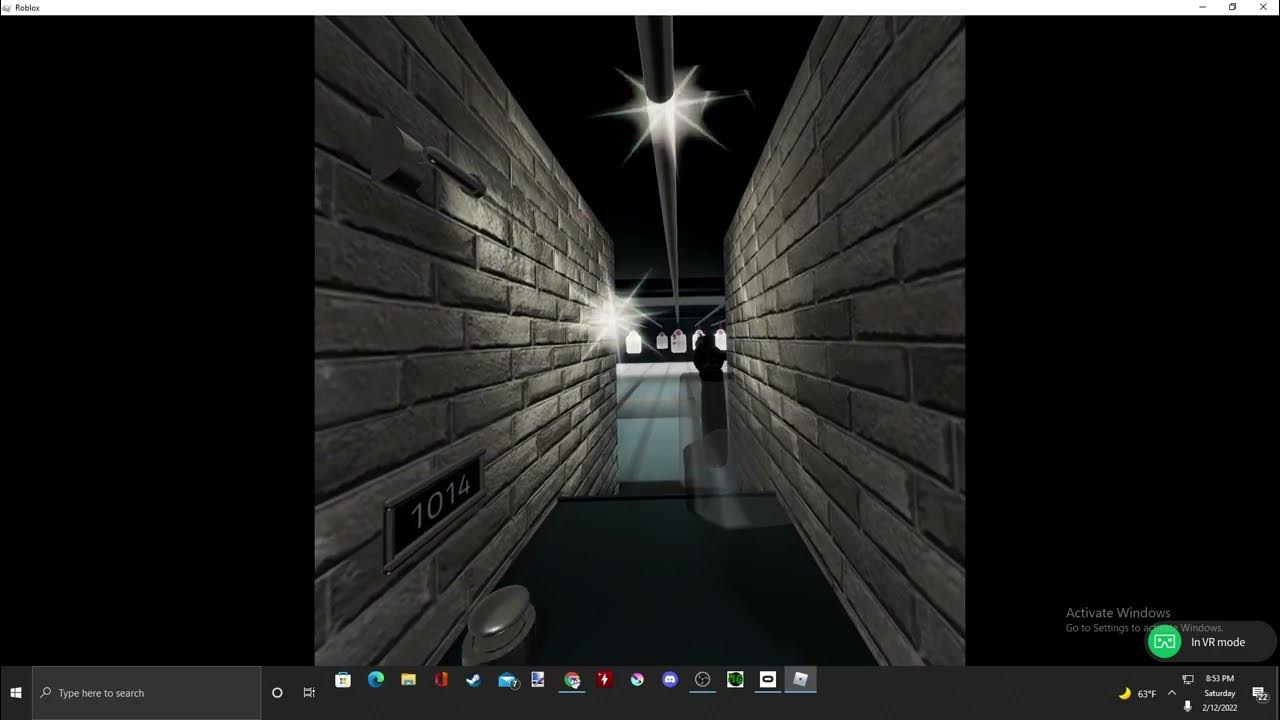Image resolution: width=1280 pixels, height=720 pixels.
Task: Launch Microsoft Office from the taskbar
Action: [x=441, y=680]
